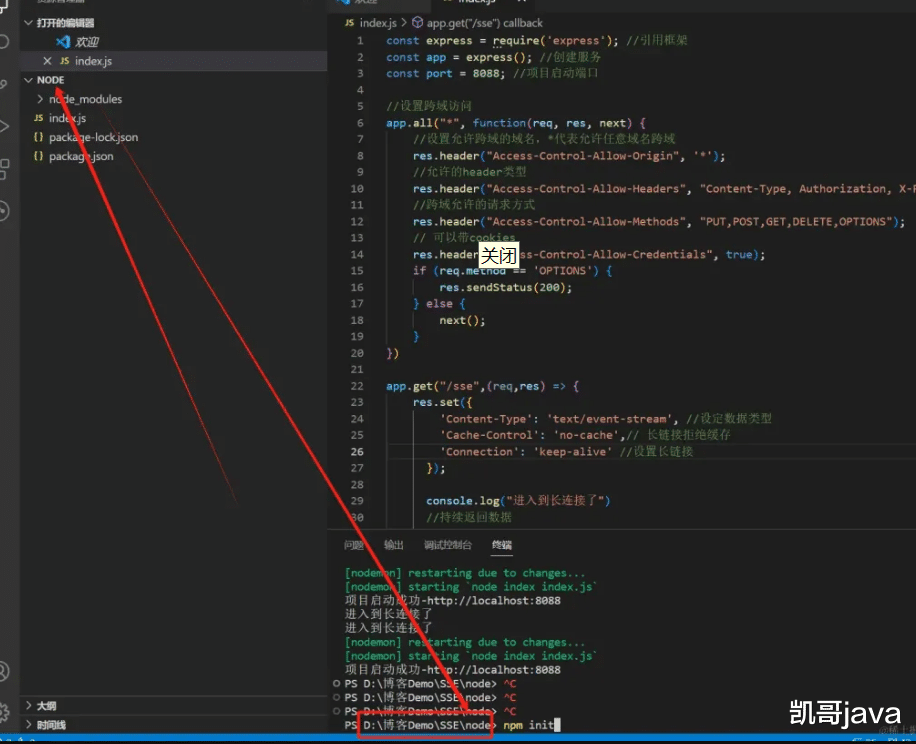Click the JS icon in the breadcrumb bar
This screenshot has width=916, height=744.
pyautogui.click(x=349, y=23)
